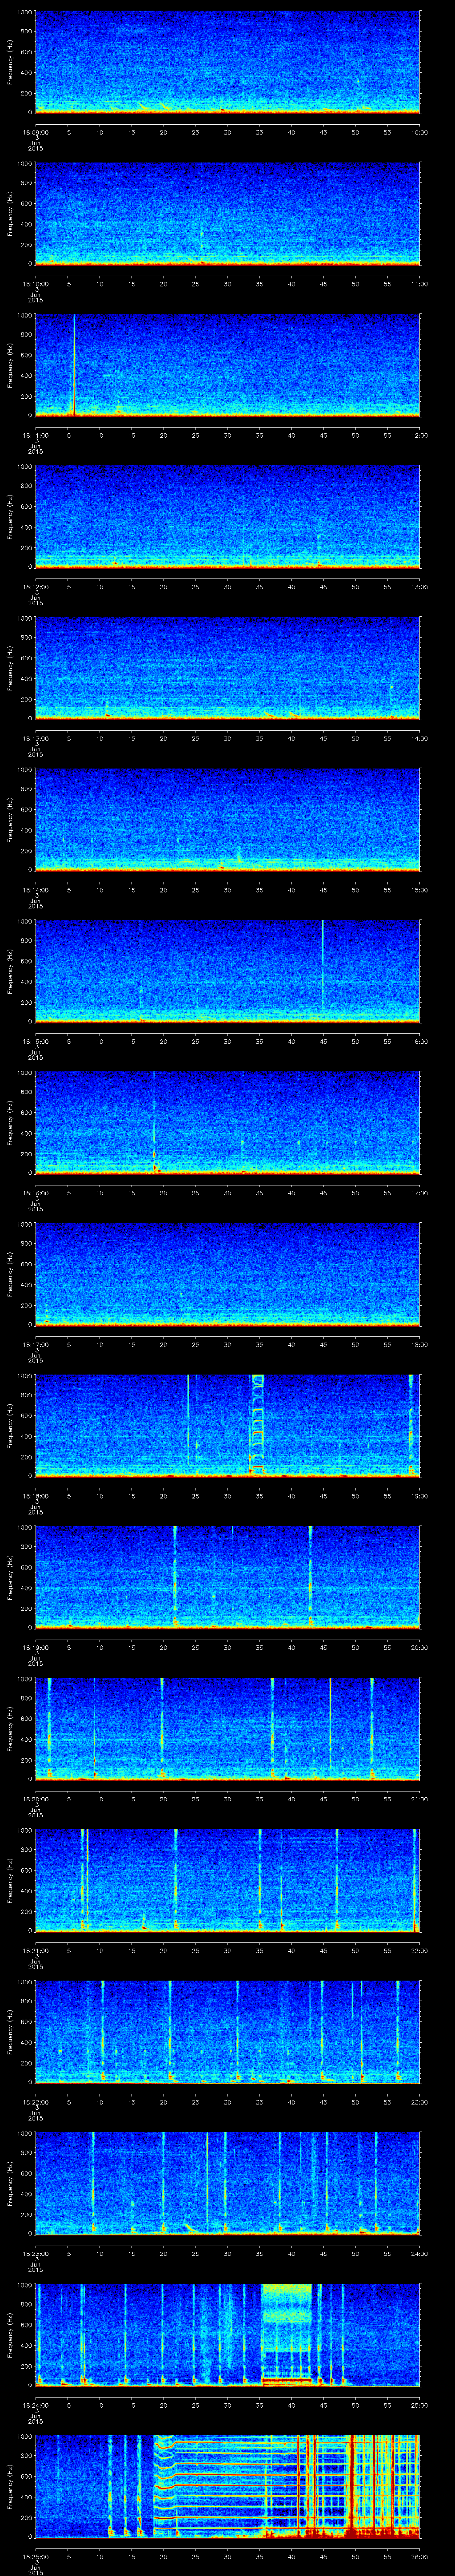Click the 10:00 end time label
This screenshot has height=2576, width=455.
[419, 132]
